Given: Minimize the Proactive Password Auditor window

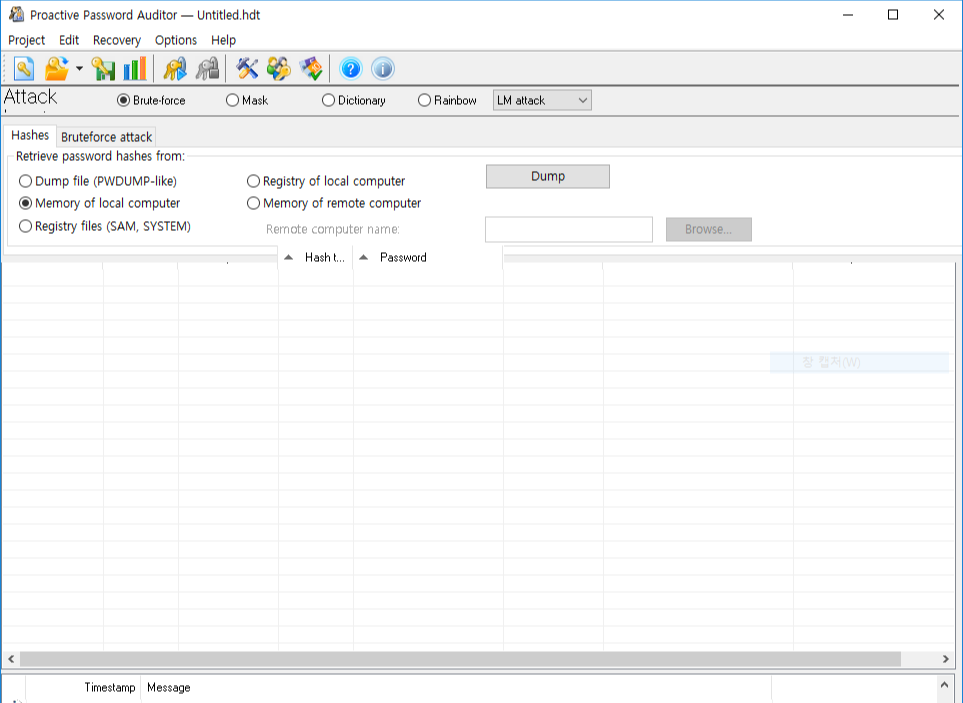Looking at the screenshot, I should [x=848, y=15].
